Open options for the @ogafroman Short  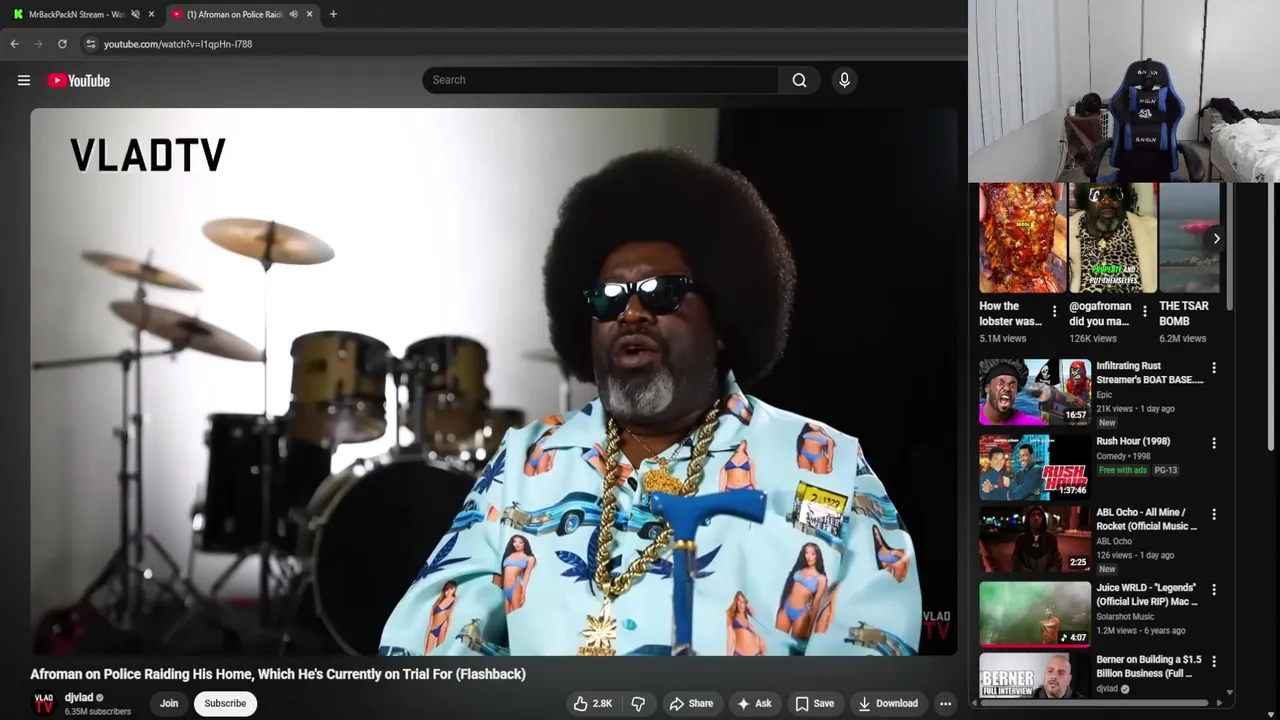[x=1144, y=311]
